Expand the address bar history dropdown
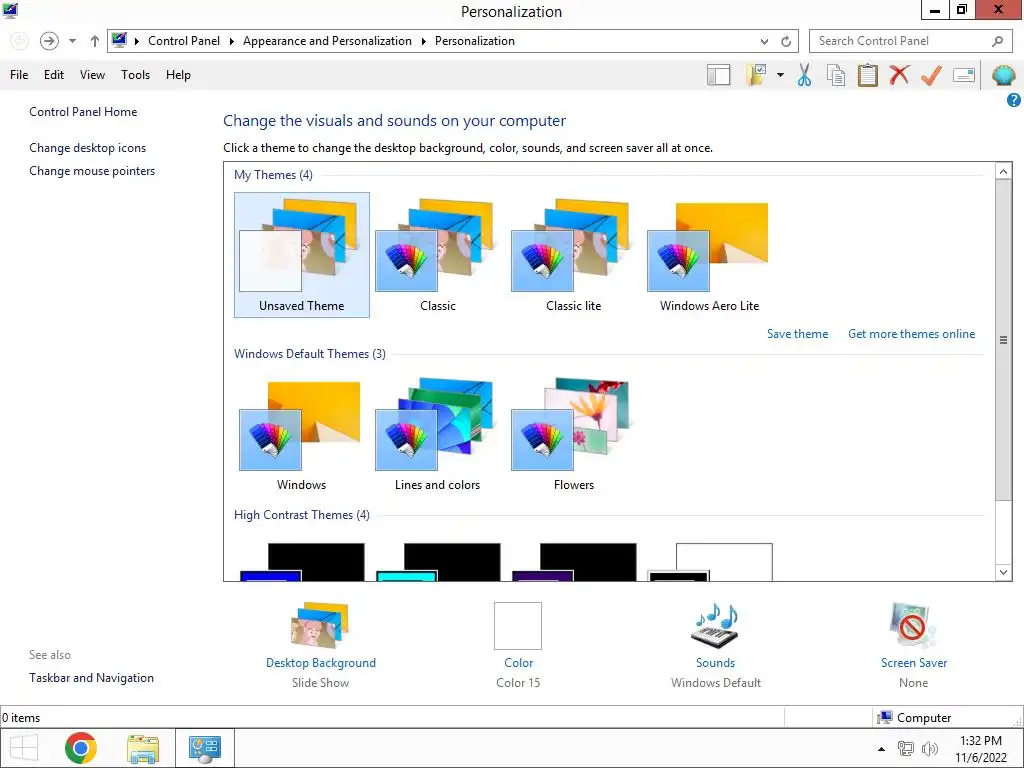Viewport: 1024px width, 768px height. [764, 41]
